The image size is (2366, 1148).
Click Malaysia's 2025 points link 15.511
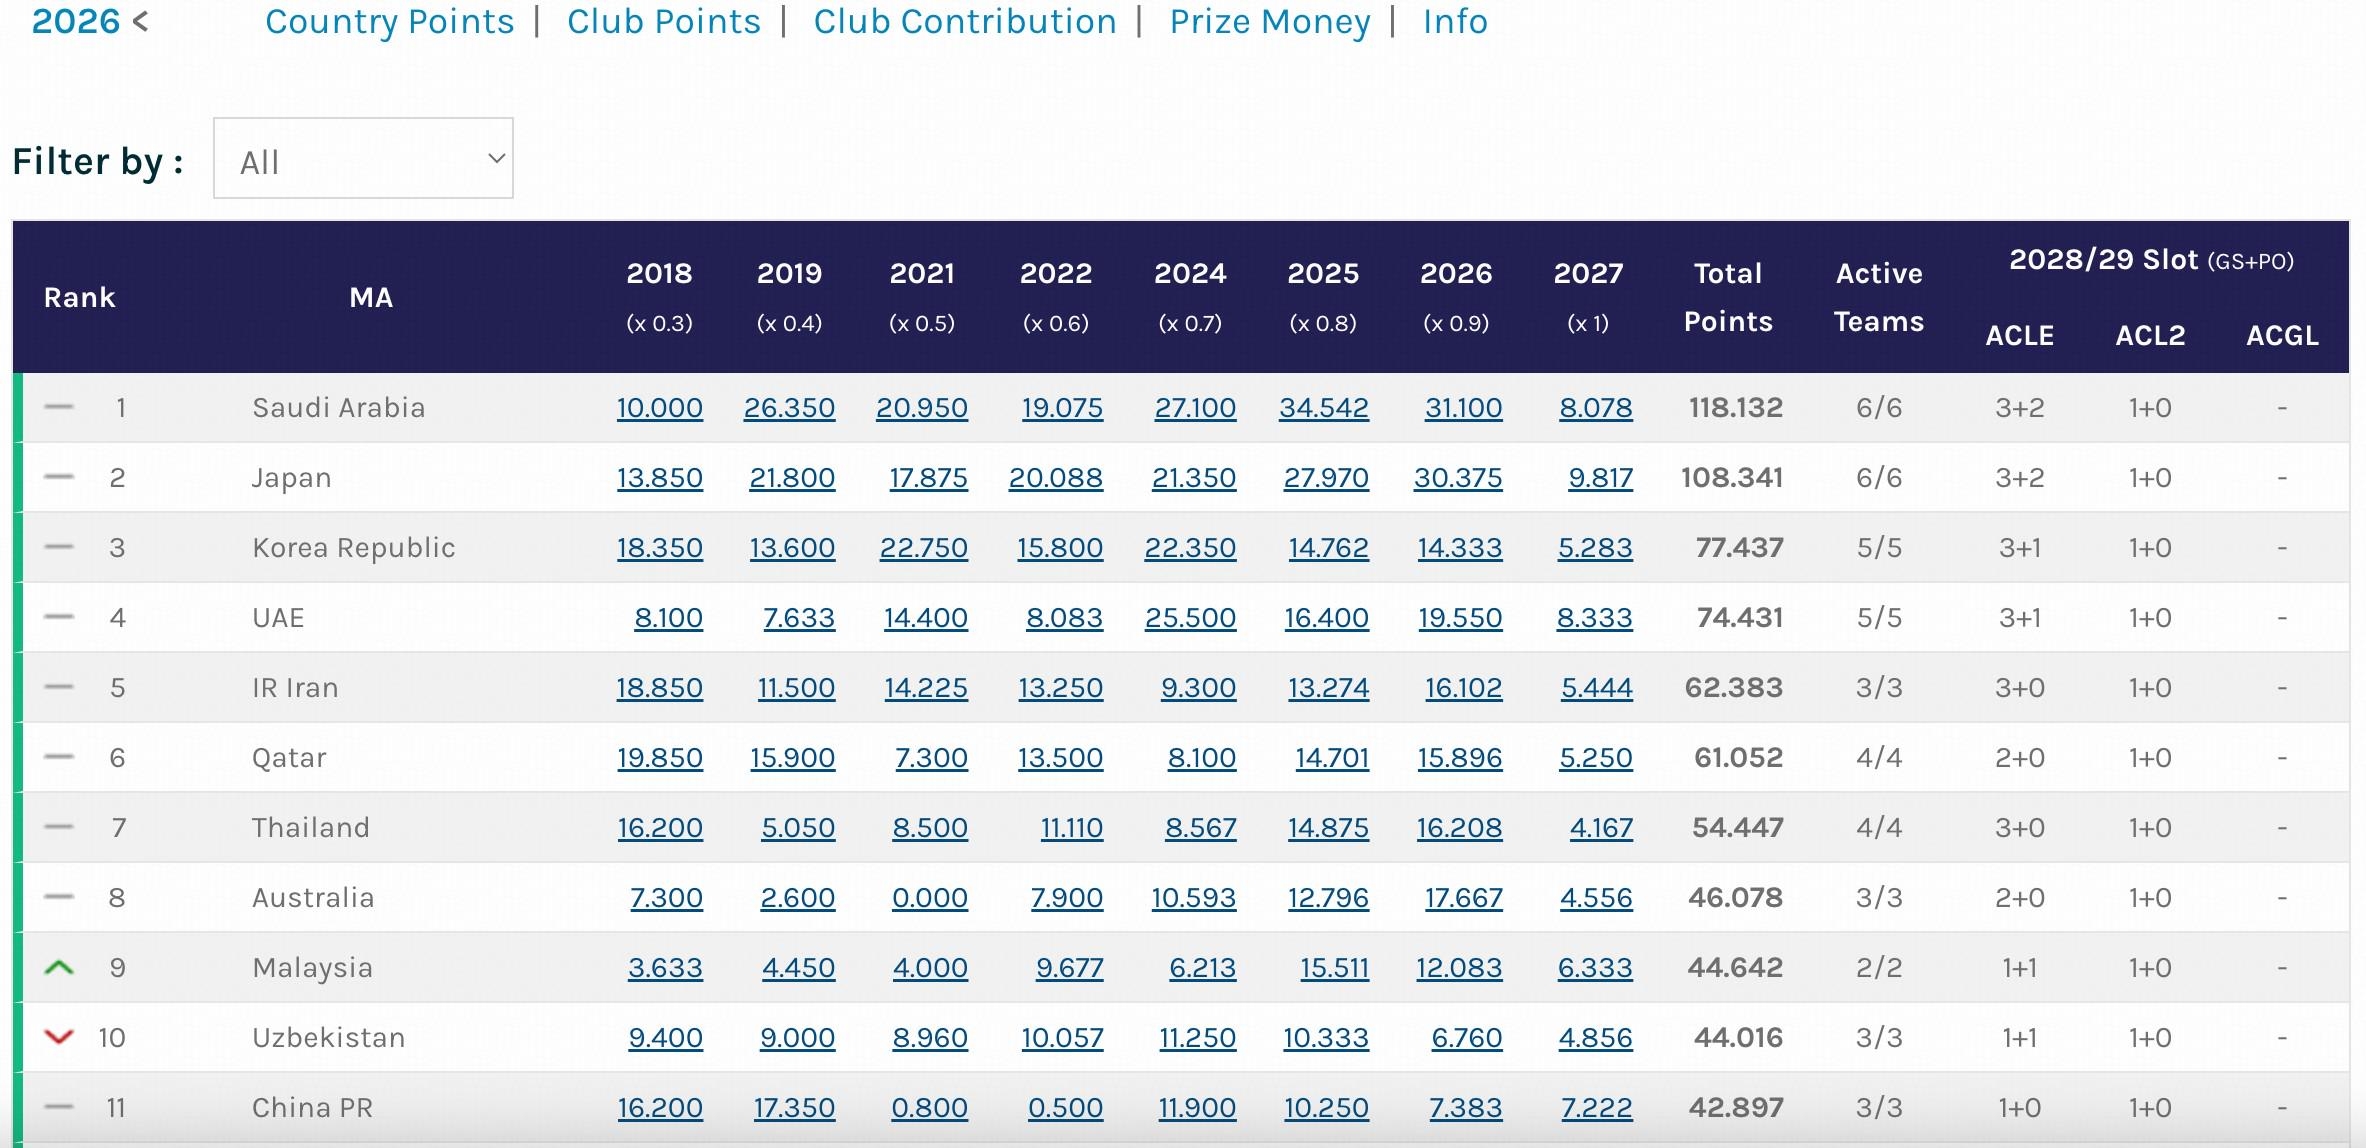[x=1334, y=968]
